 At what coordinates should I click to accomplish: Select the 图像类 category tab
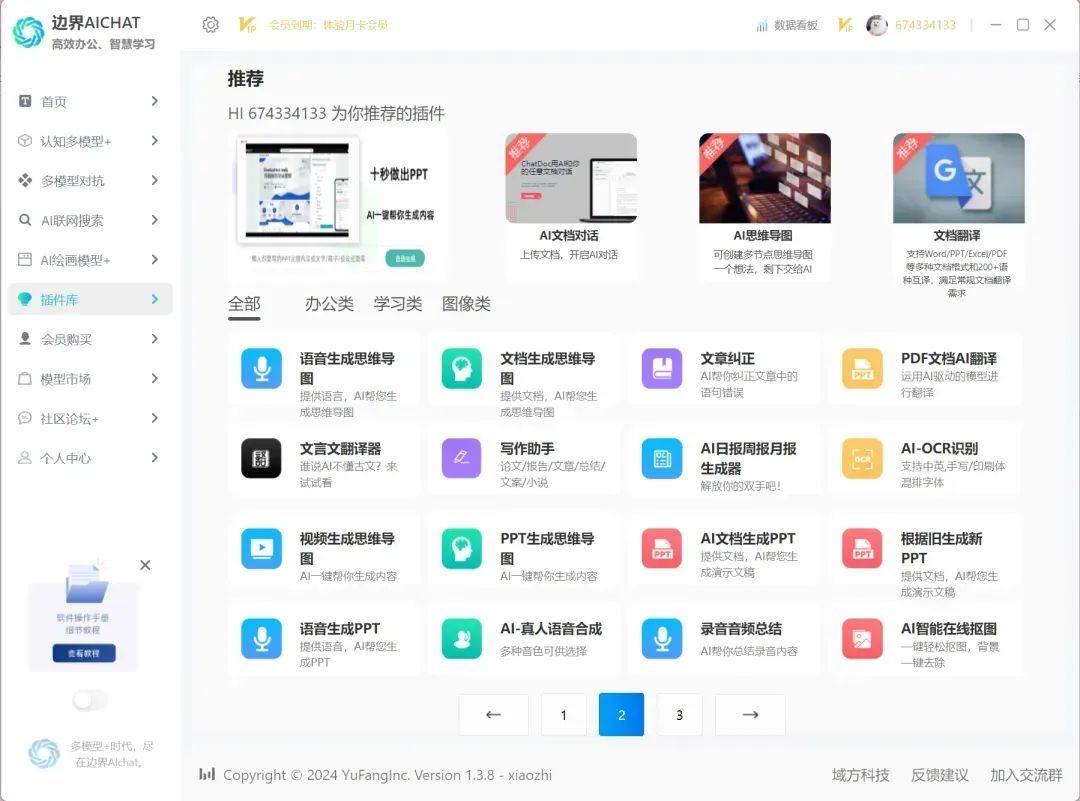click(466, 304)
